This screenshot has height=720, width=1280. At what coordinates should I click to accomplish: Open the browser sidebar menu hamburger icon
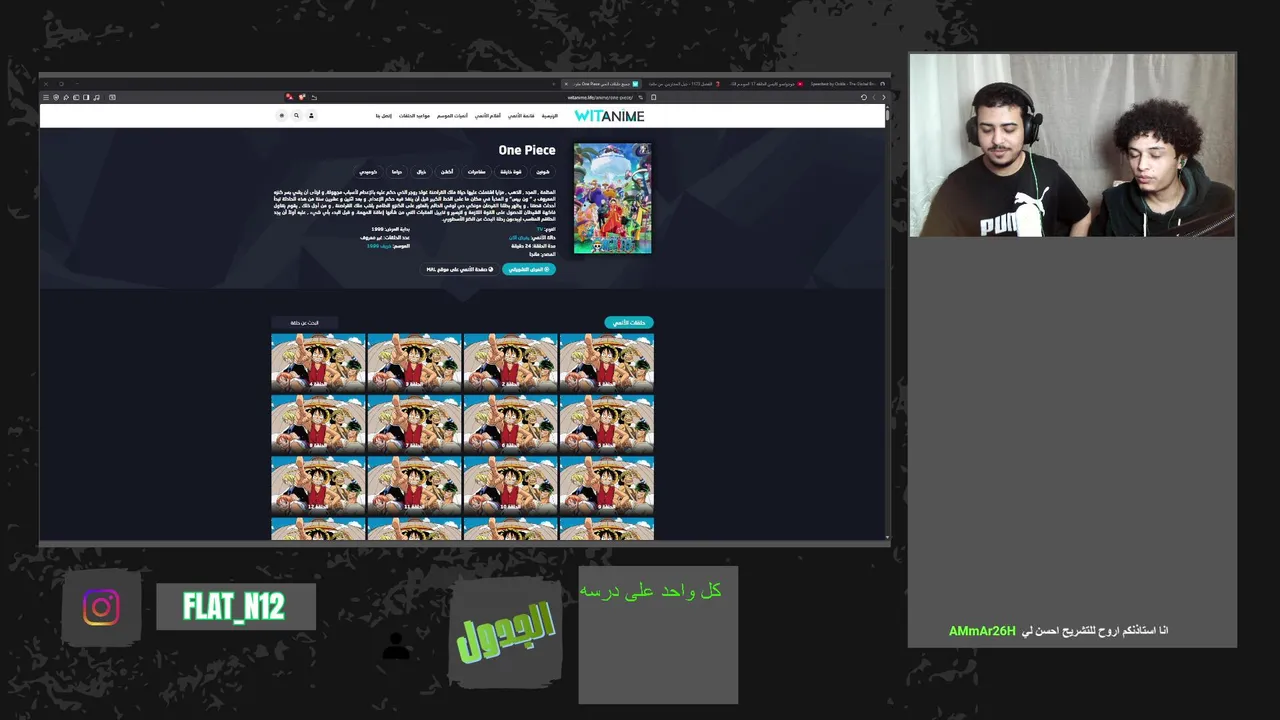tap(46, 97)
